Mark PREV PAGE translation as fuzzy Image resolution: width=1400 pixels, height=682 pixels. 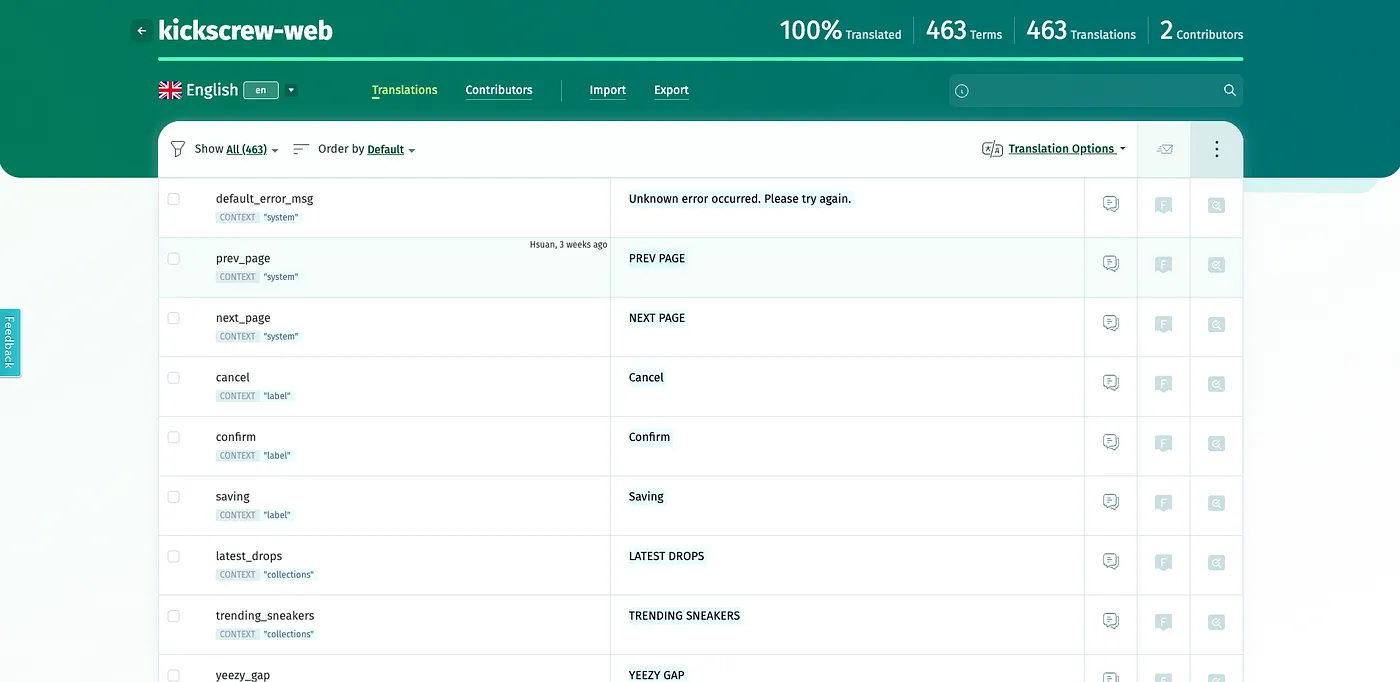1163,265
